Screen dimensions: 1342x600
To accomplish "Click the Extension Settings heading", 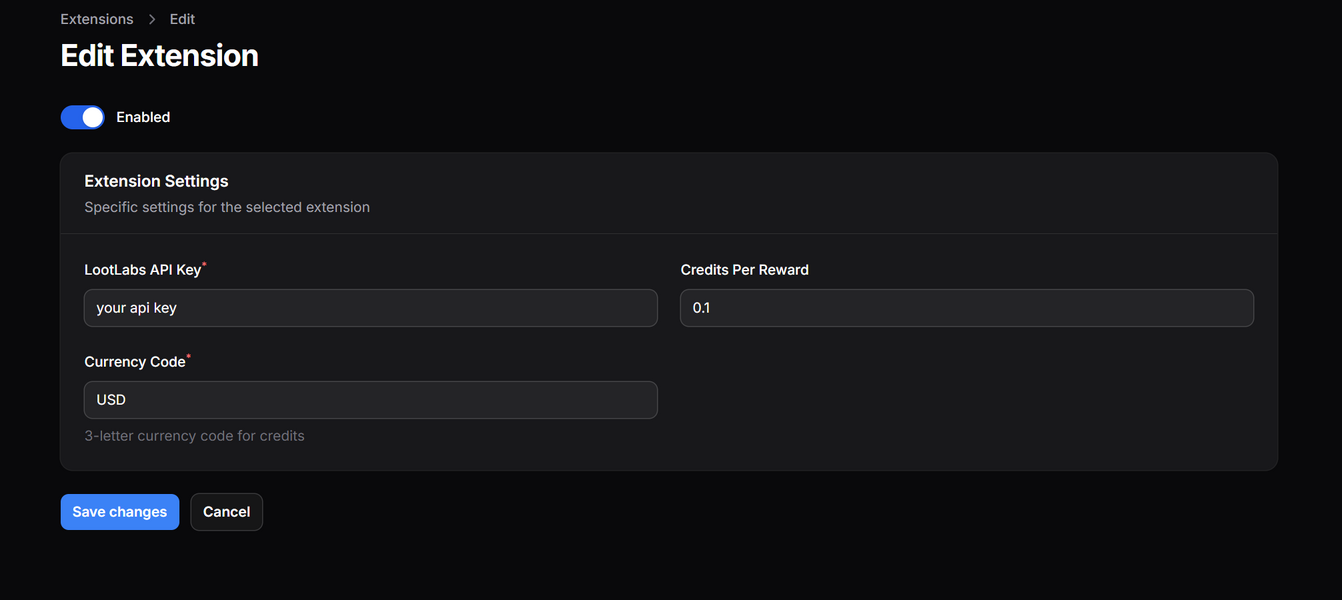I will (156, 181).
